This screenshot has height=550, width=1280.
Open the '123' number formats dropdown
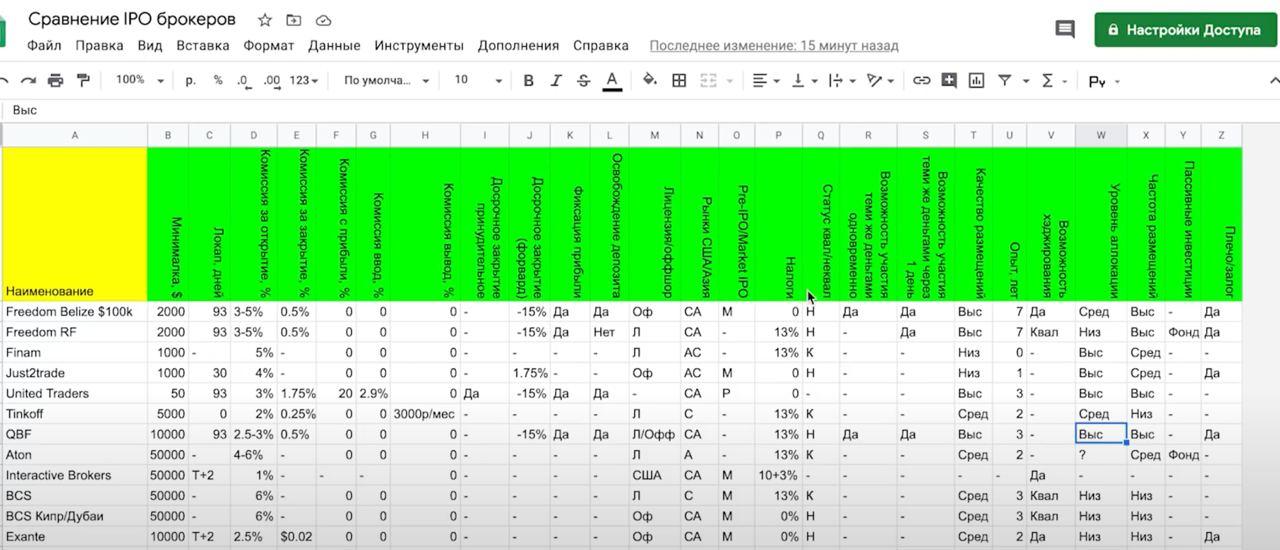pyautogui.click(x=303, y=80)
